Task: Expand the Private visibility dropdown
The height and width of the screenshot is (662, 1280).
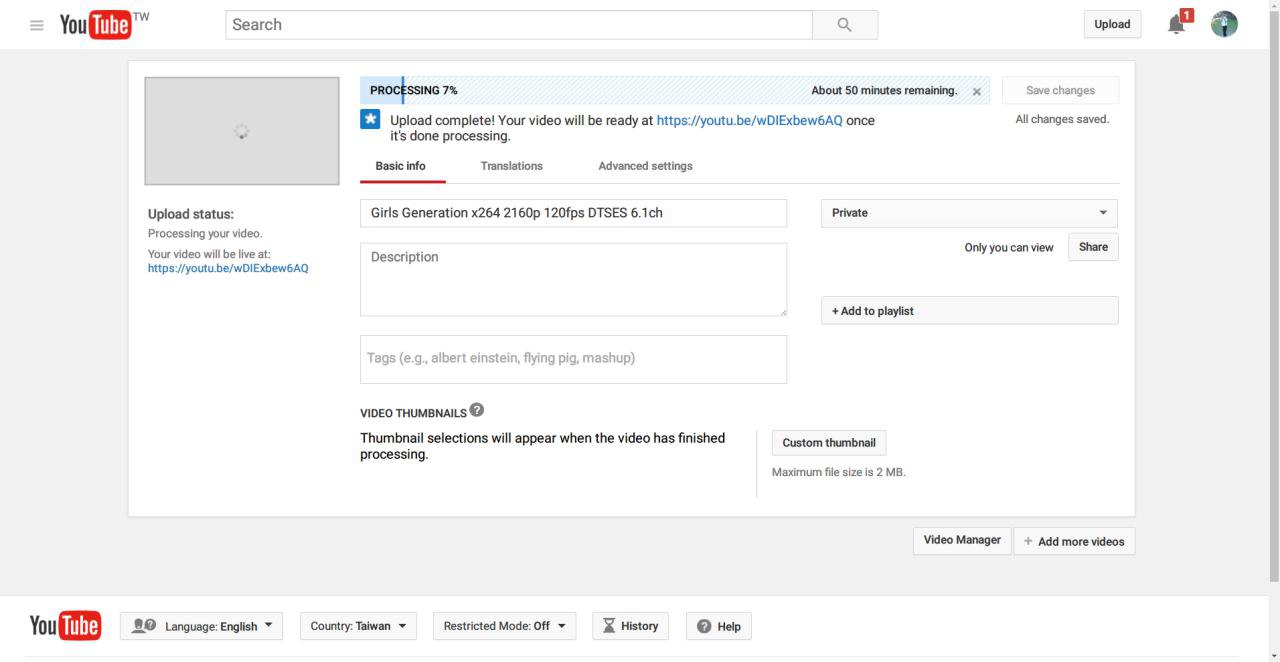Action: [968, 213]
